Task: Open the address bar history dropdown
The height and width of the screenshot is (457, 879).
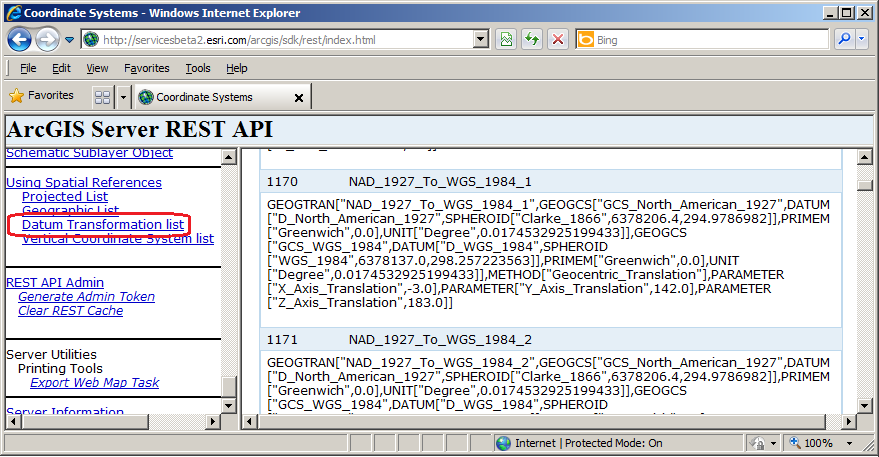Action: coord(480,40)
